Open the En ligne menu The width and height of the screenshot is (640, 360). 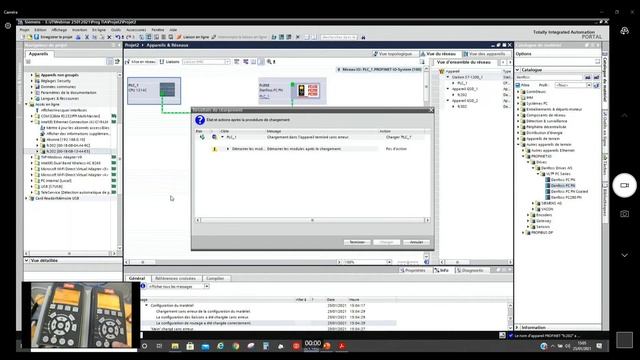[99, 30]
